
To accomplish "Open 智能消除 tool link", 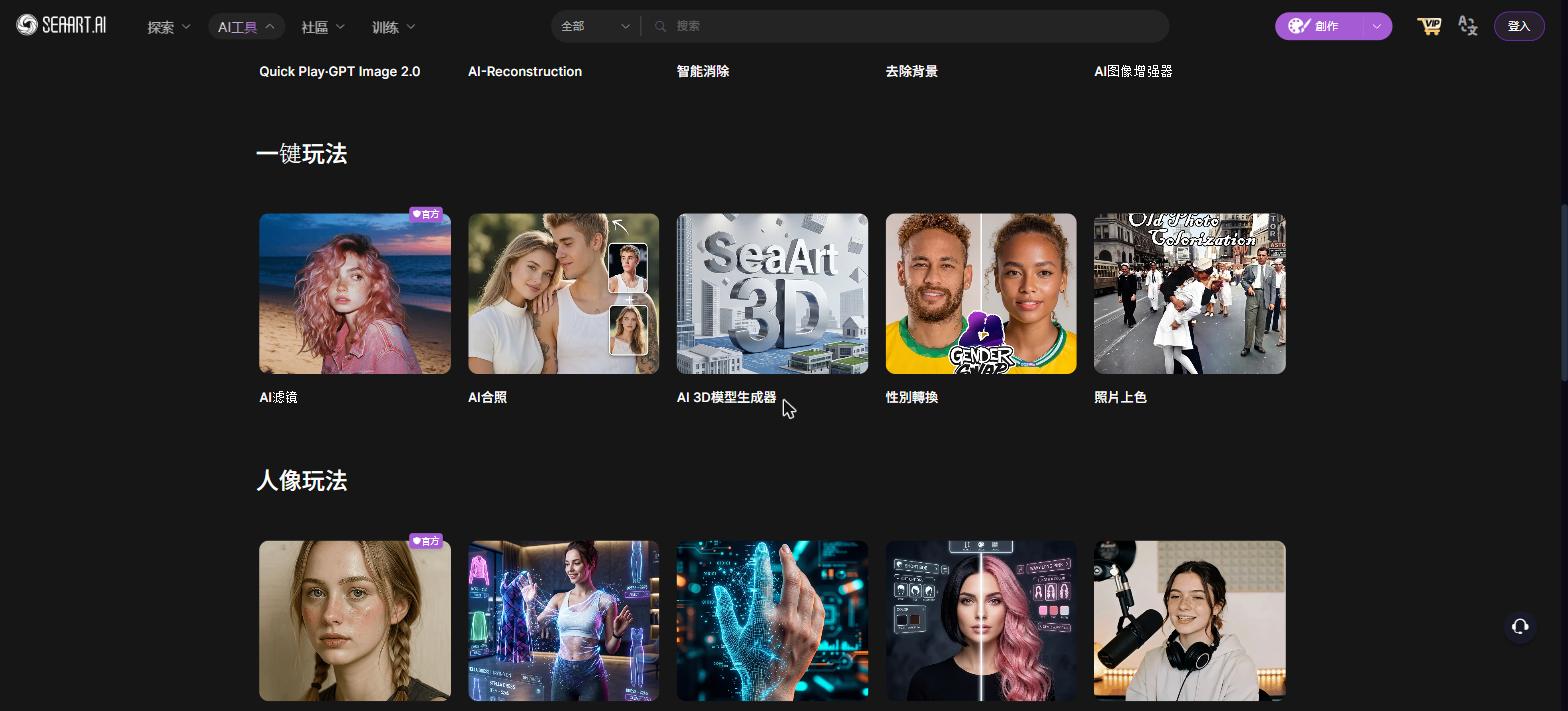I will [703, 71].
